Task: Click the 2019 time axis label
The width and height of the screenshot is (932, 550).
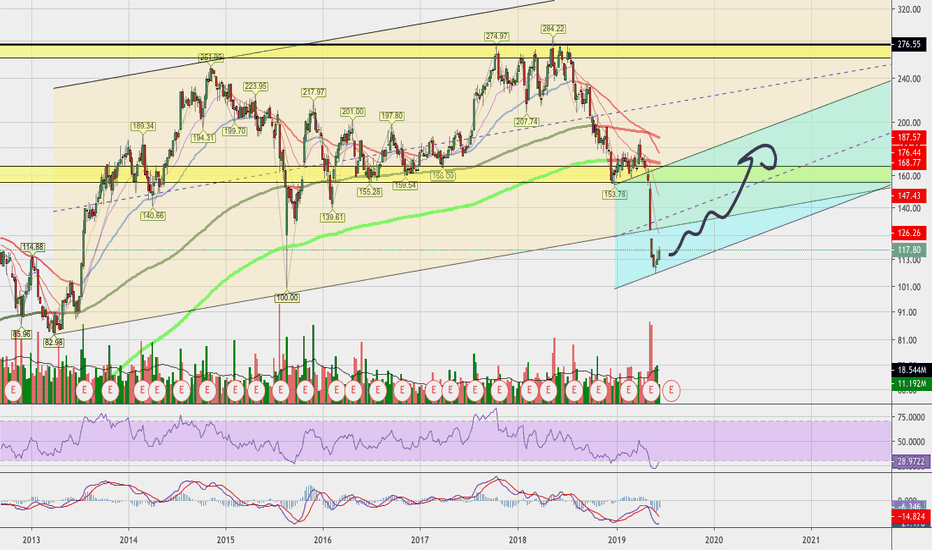Action: [617, 540]
